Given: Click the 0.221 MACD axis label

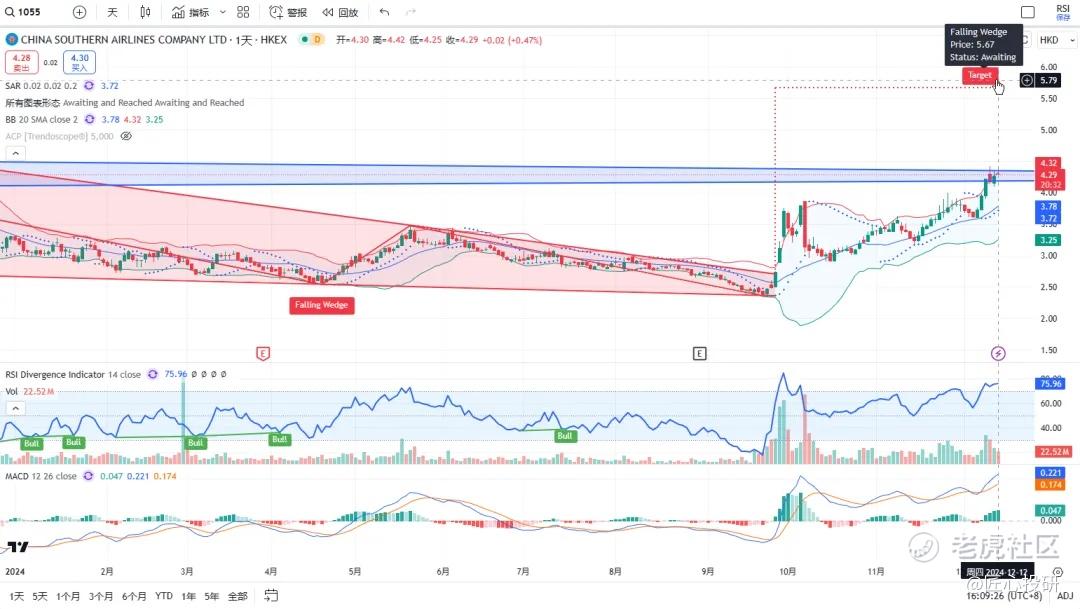Looking at the screenshot, I should tap(1050, 473).
